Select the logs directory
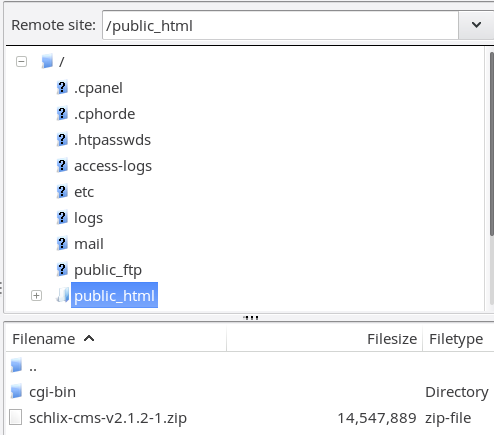This screenshot has width=494, height=435. pyautogui.click(x=88, y=218)
